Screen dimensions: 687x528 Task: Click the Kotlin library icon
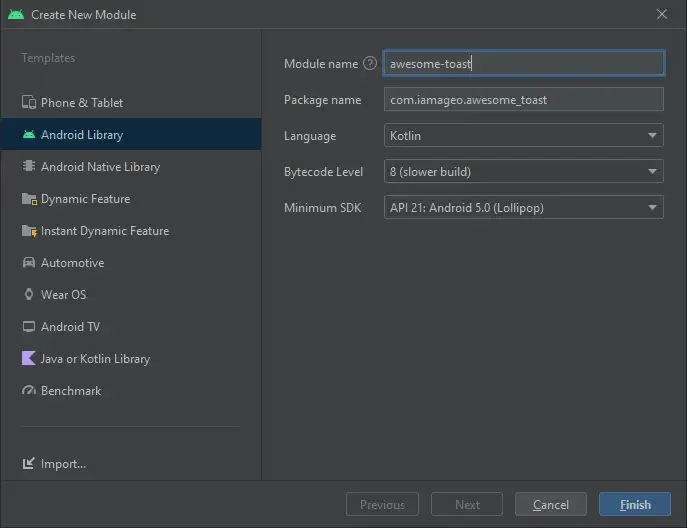point(28,358)
